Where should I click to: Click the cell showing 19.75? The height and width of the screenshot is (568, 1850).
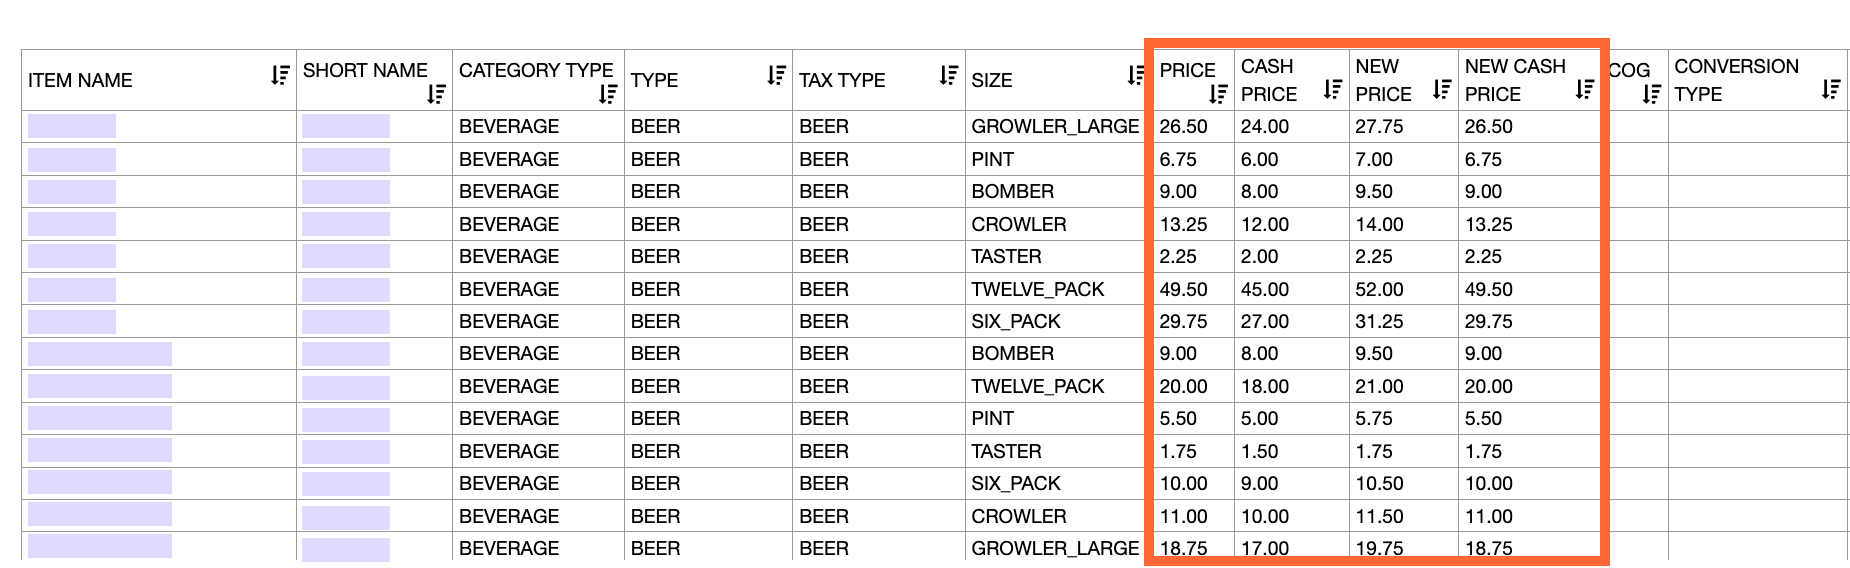(1379, 548)
